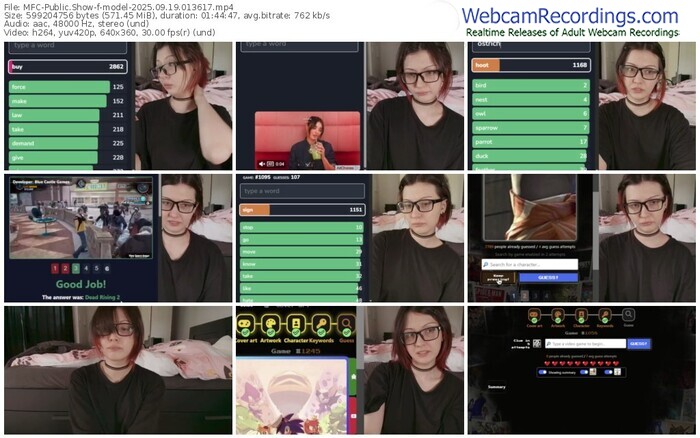700x438 pixels.
Task: Select attempt box 5 under Dead Rising screenshot
Action: pos(96,268)
